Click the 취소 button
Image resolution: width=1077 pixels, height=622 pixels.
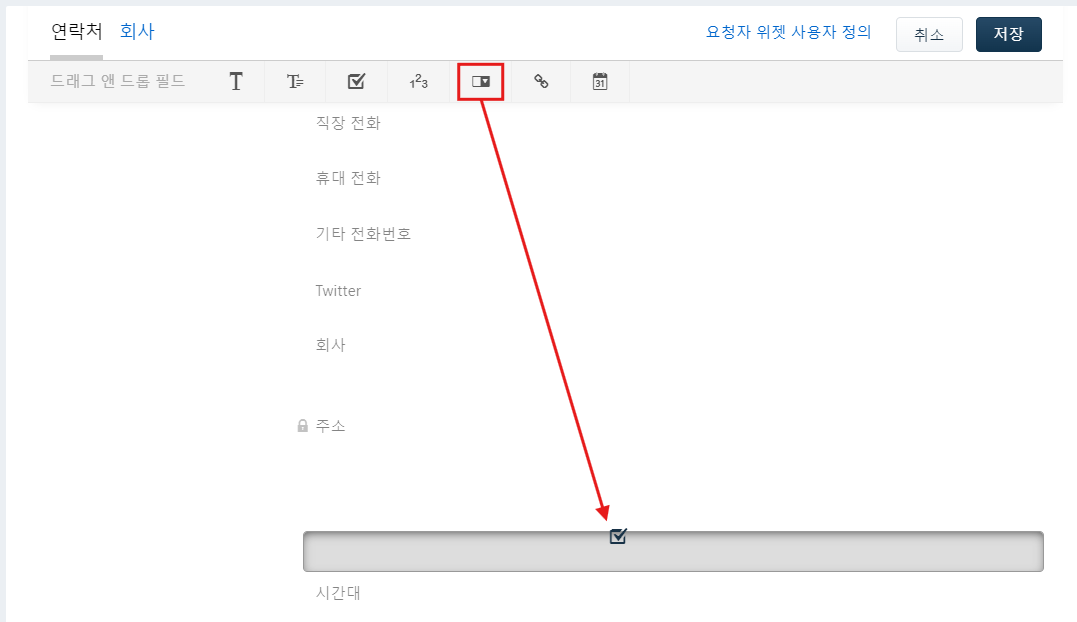(x=929, y=34)
